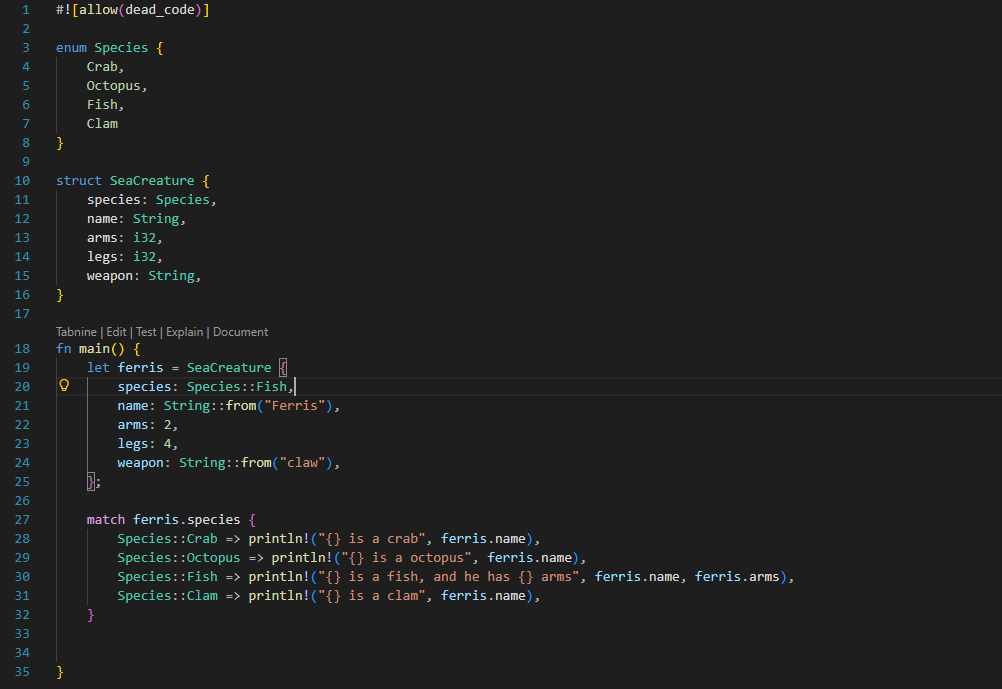Click 'Species::Clam' match arm
The height and width of the screenshot is (689, 1002).
coord(167,596)
